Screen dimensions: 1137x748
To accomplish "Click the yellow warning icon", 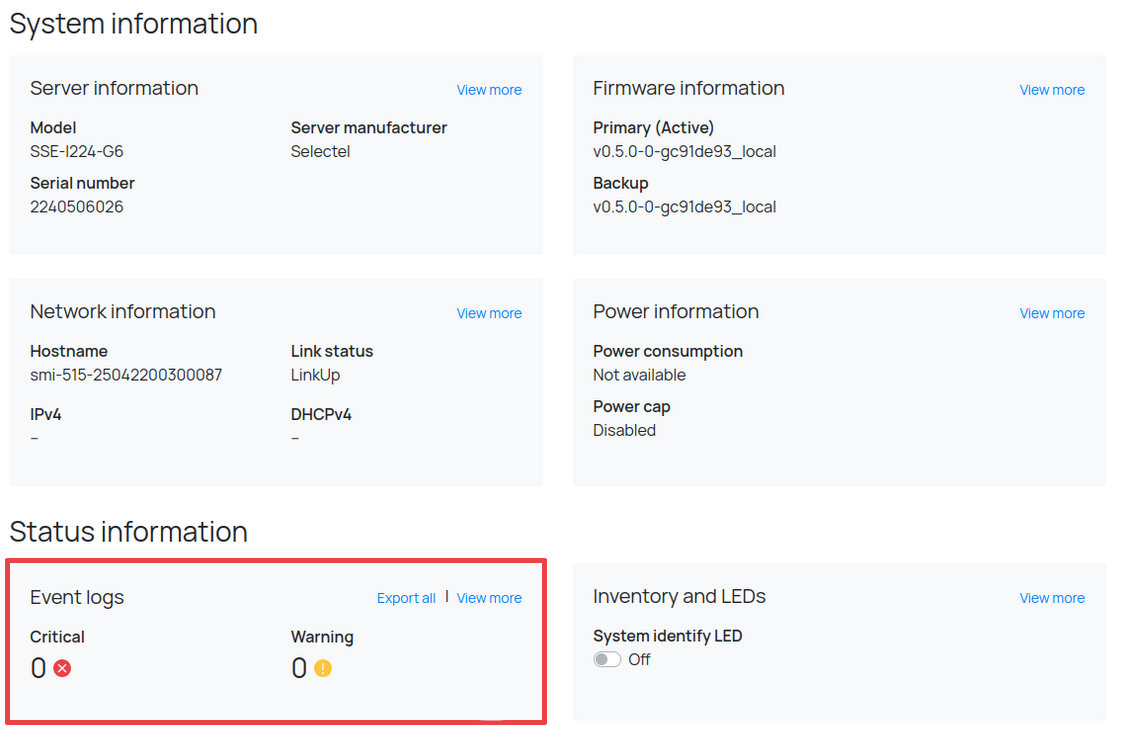I will coord(322,668).
